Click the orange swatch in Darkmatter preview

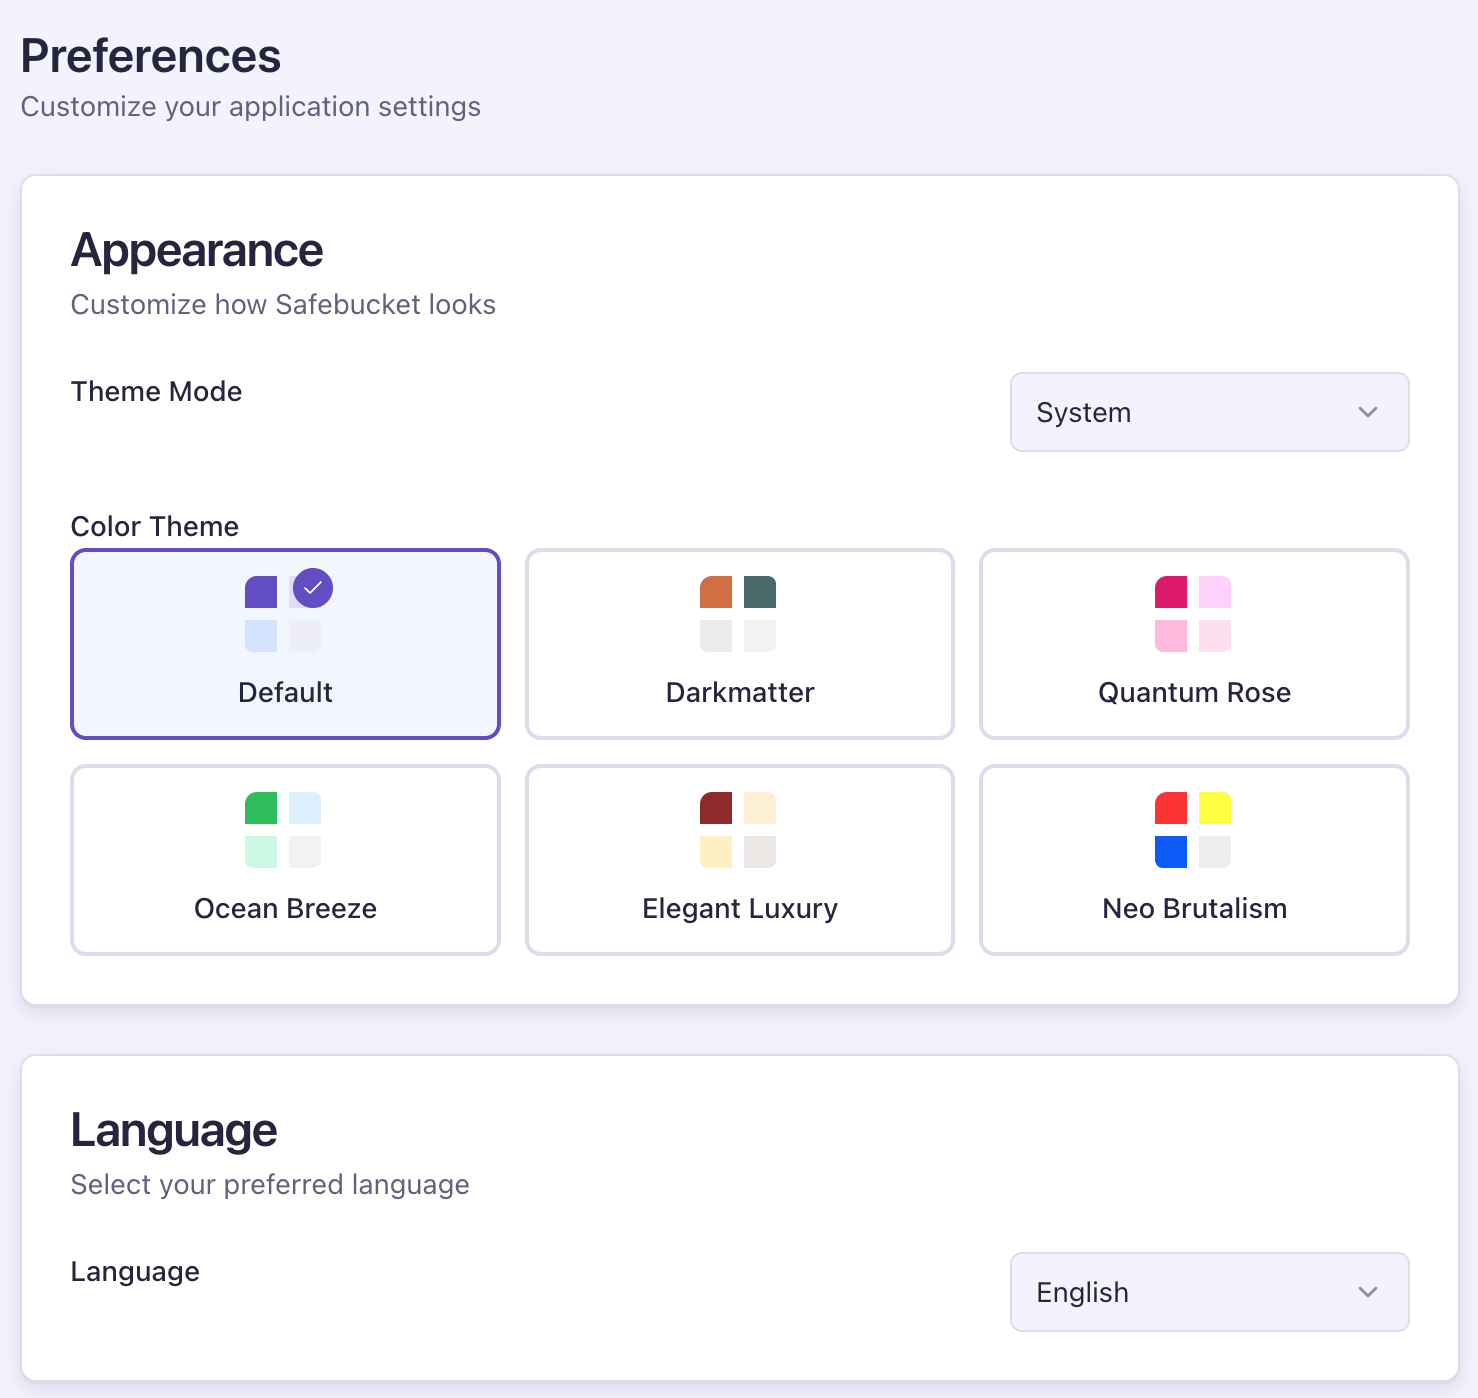pyautogui.click(x=715, y=590)
